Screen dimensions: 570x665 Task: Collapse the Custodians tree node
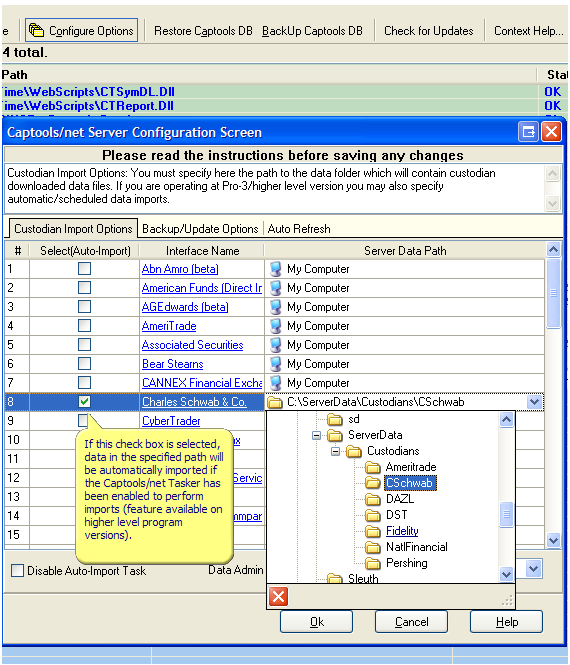(335, 451)
